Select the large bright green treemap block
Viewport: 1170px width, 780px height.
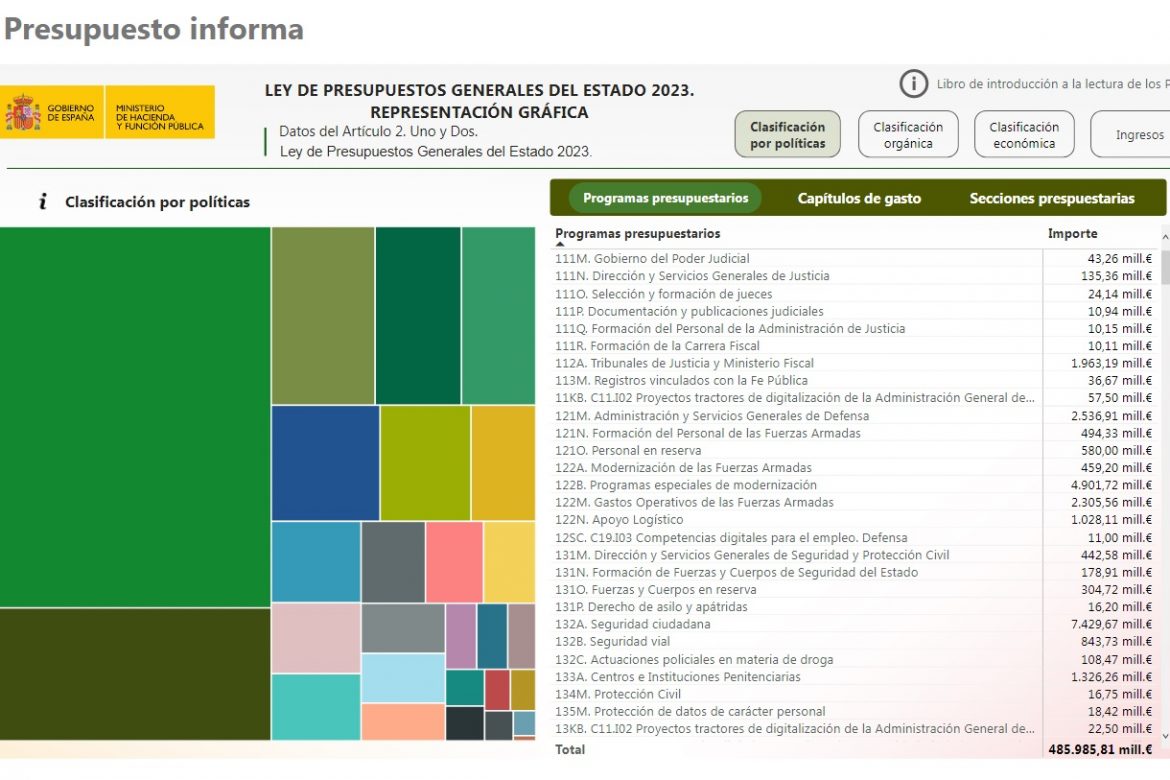[135, 417]
